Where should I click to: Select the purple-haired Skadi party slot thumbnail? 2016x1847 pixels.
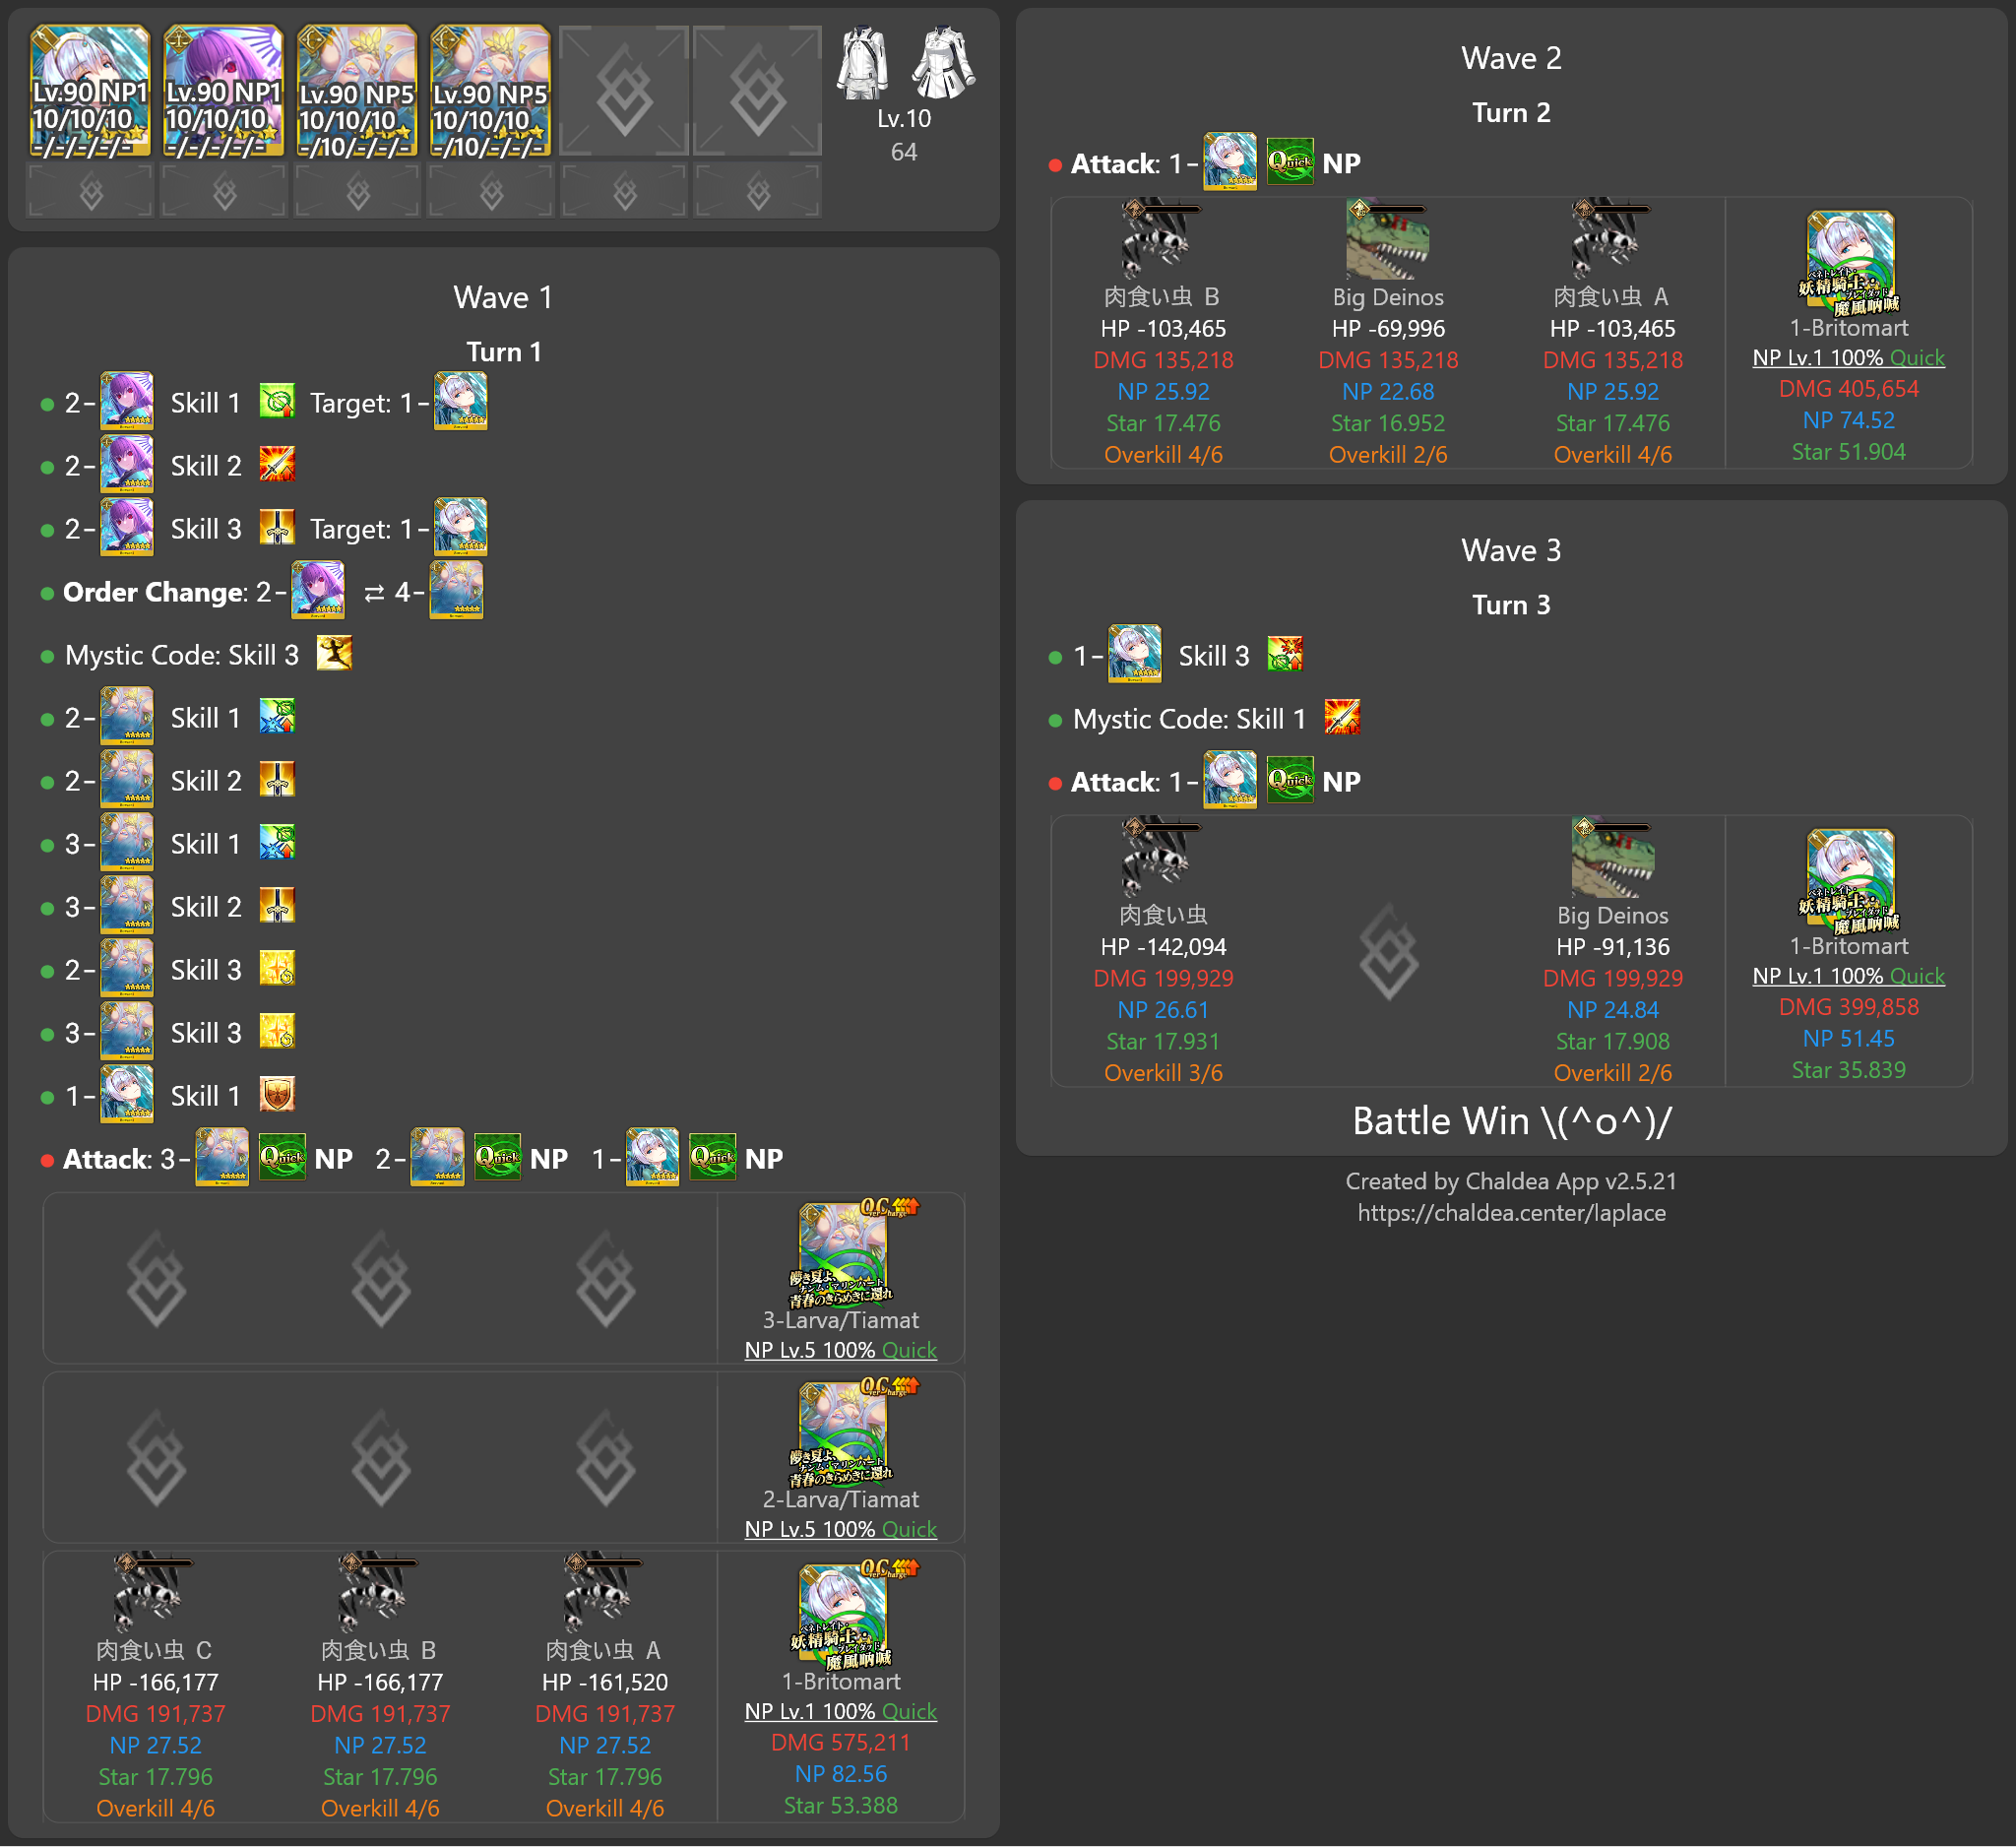[223, 91]
